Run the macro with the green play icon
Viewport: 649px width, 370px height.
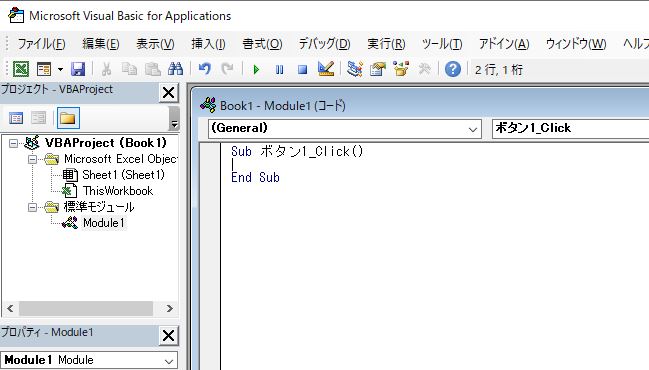[x=256, y=70]
